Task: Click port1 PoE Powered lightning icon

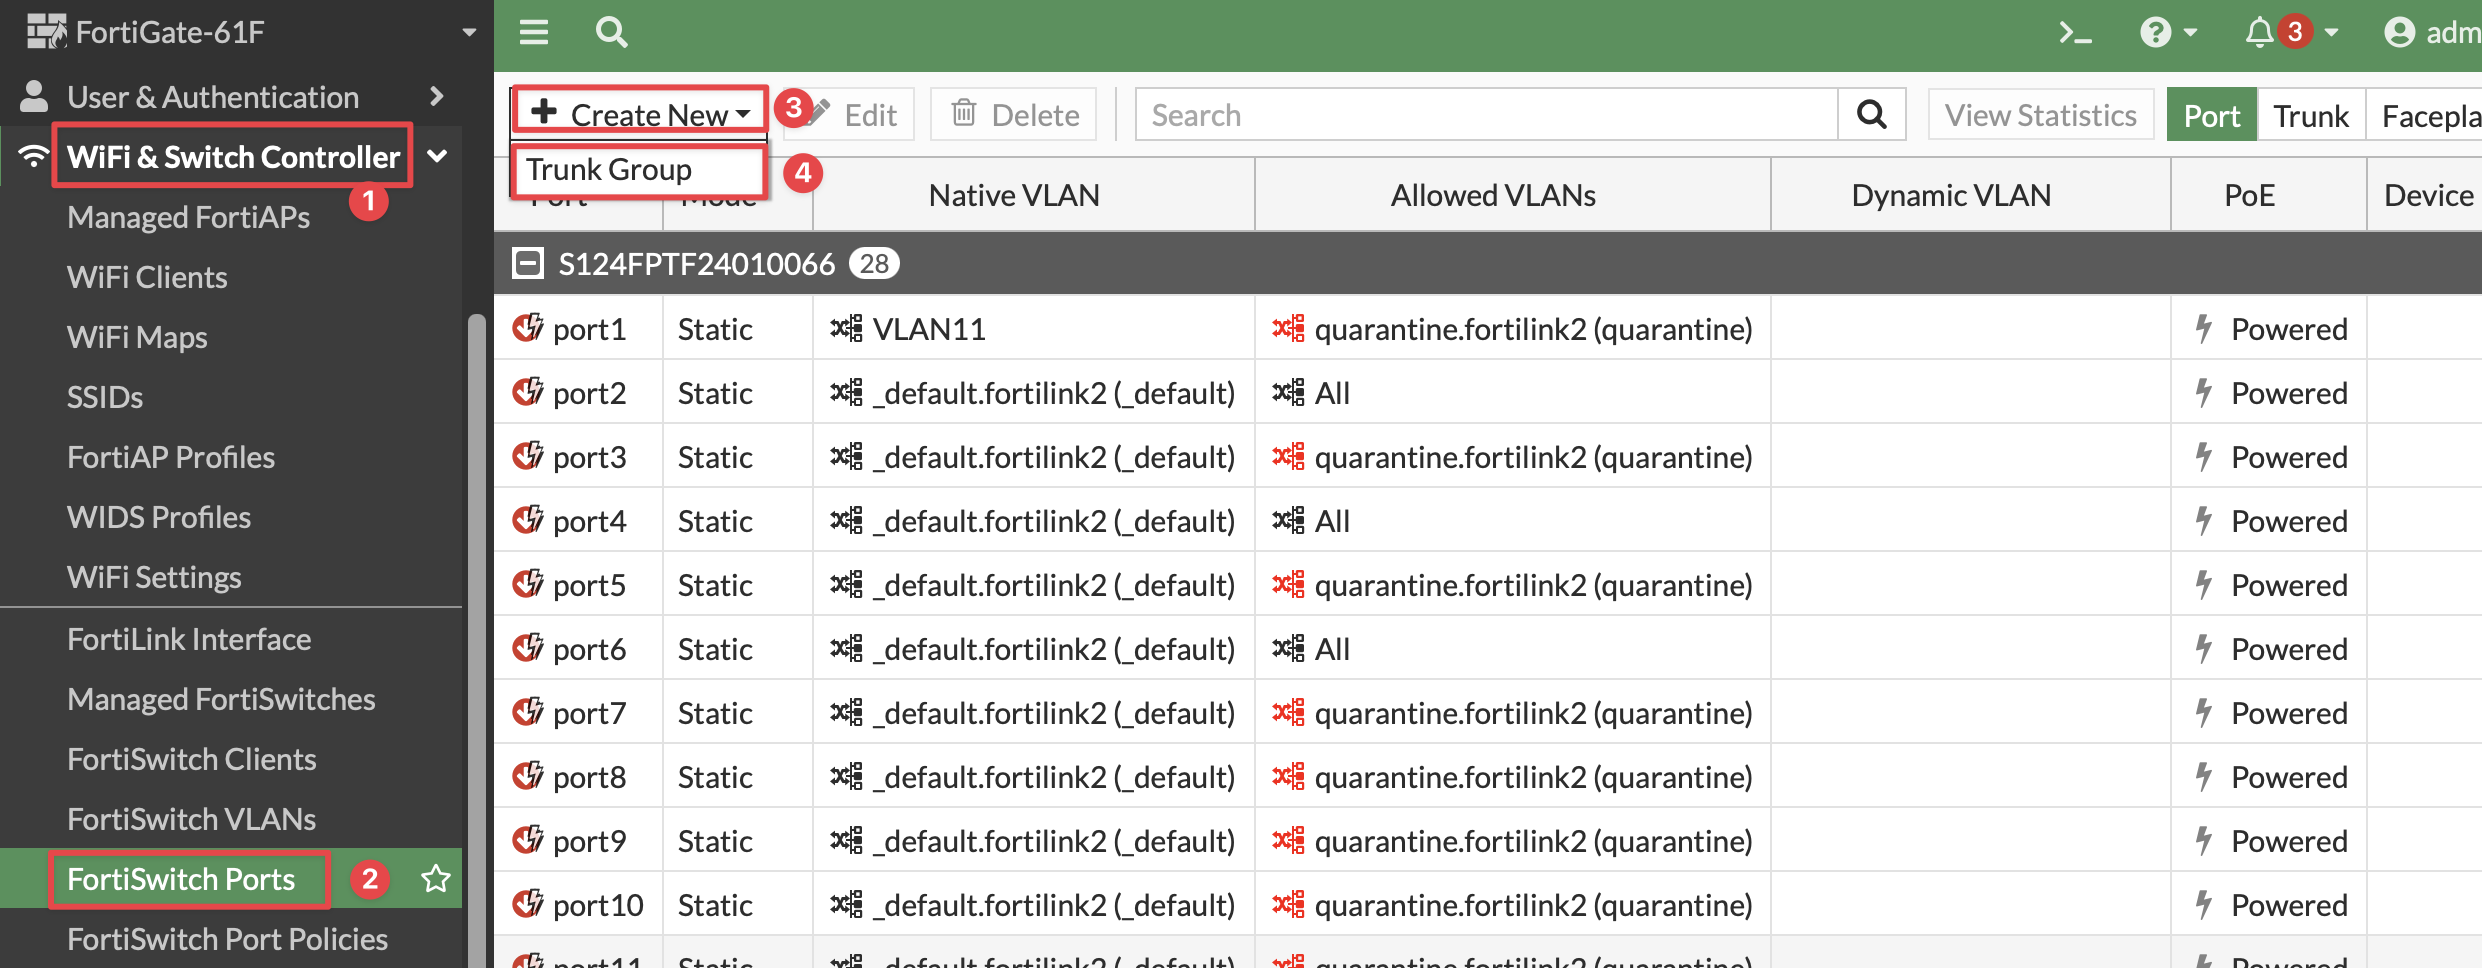Action: click(2203, 328)
